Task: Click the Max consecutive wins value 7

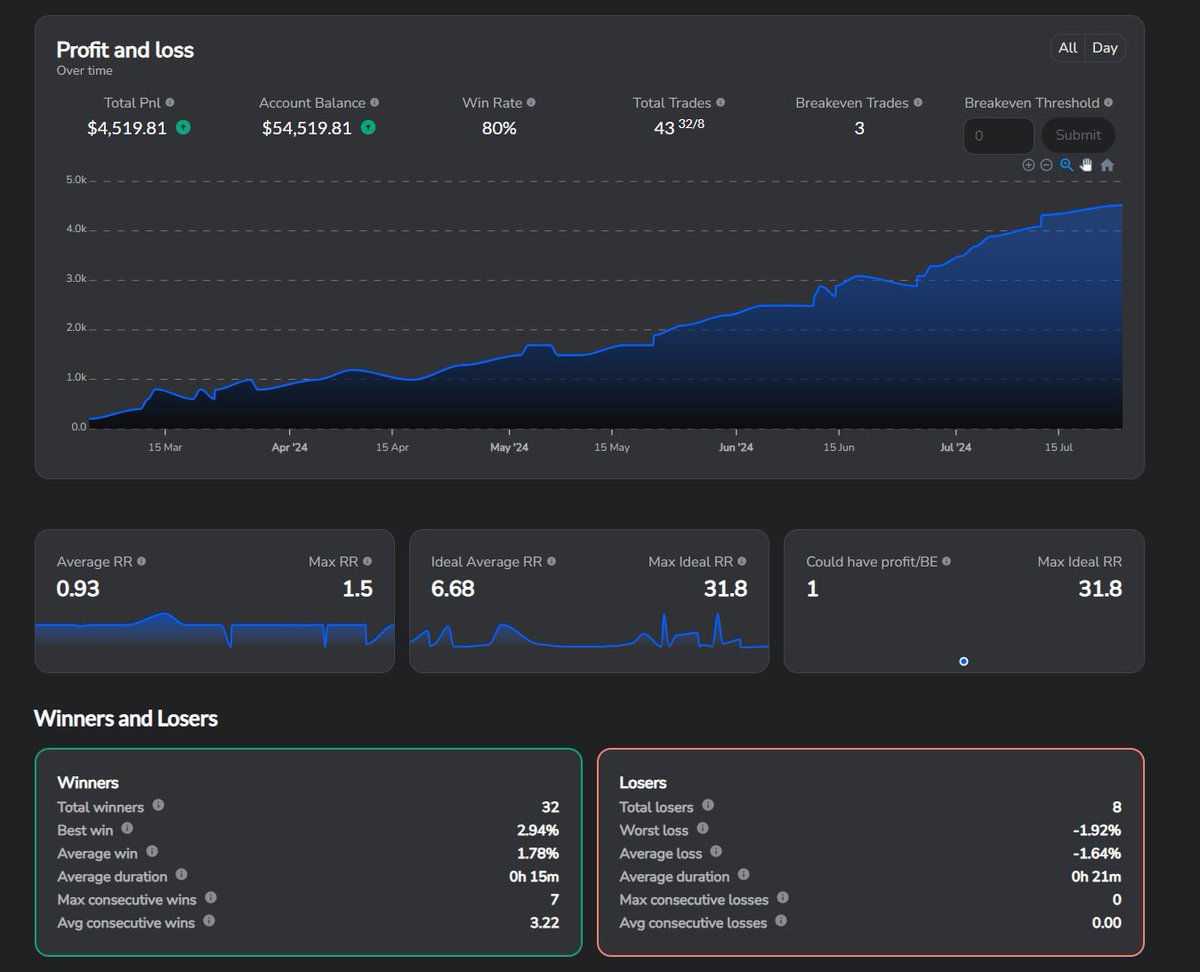Action: (555, 899)
